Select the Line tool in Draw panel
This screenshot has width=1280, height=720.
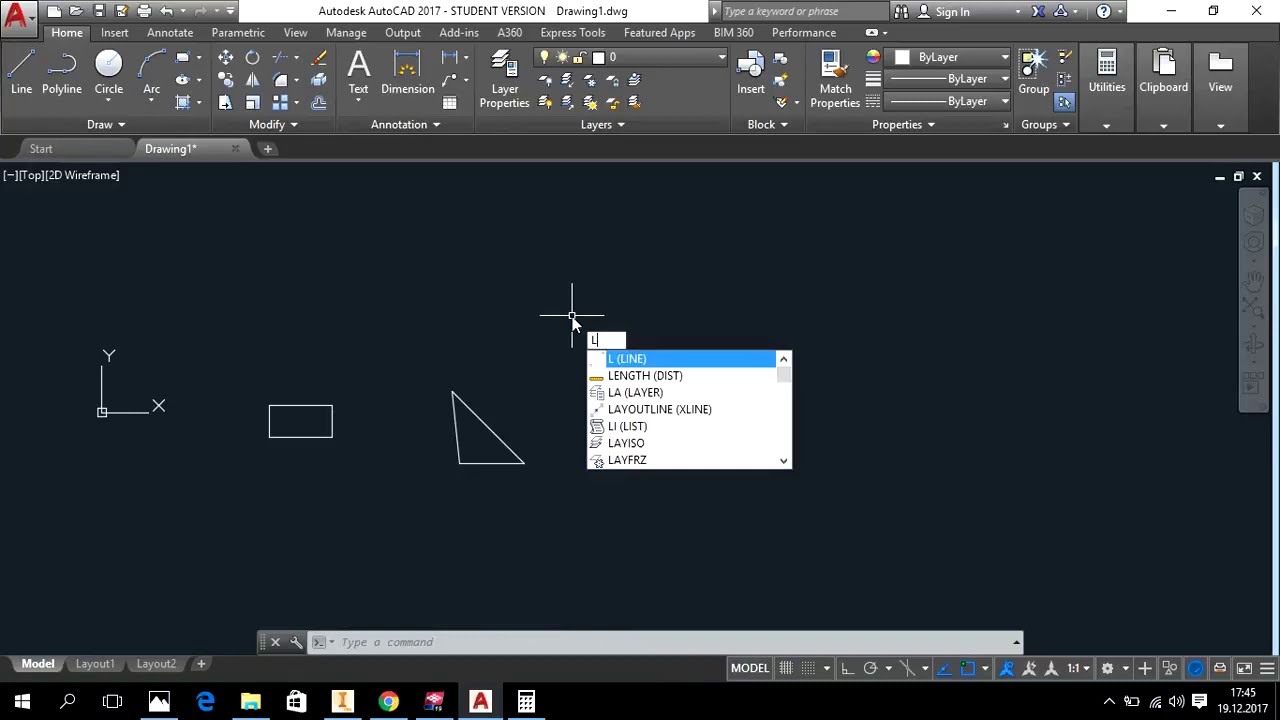21,74
